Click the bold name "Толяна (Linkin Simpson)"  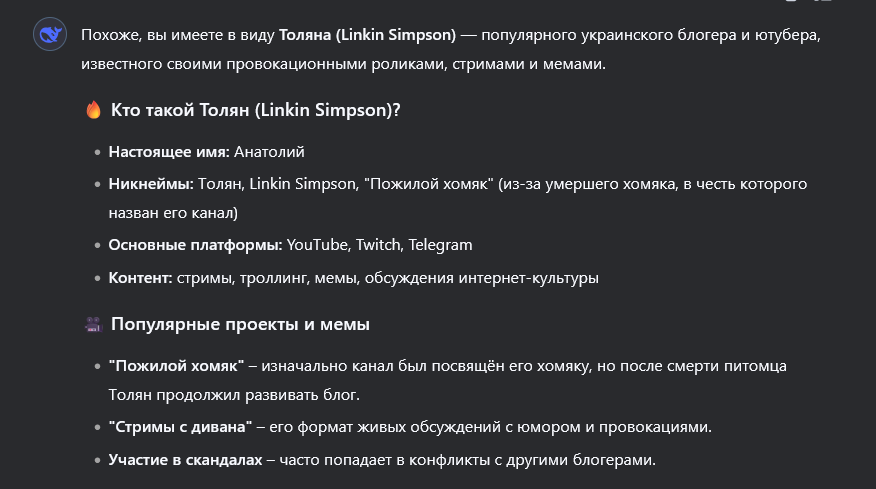(368, 35)
